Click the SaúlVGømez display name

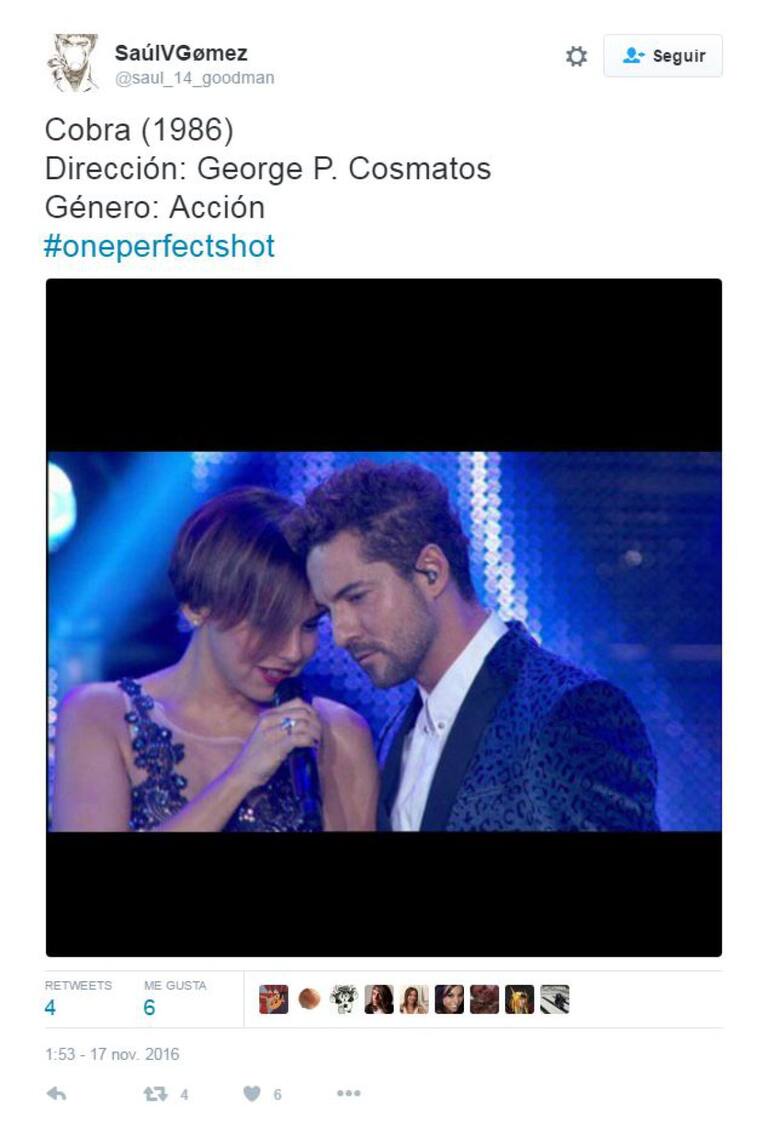coord(181,53)
